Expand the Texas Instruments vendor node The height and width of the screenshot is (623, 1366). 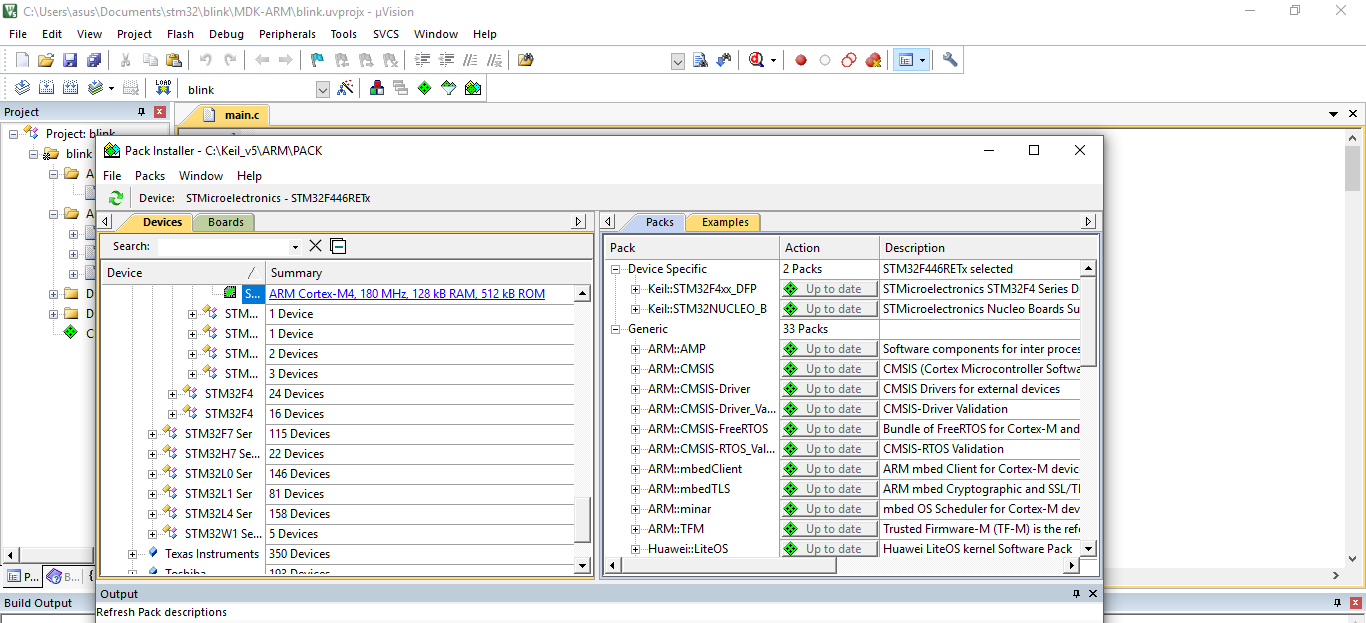133,554
